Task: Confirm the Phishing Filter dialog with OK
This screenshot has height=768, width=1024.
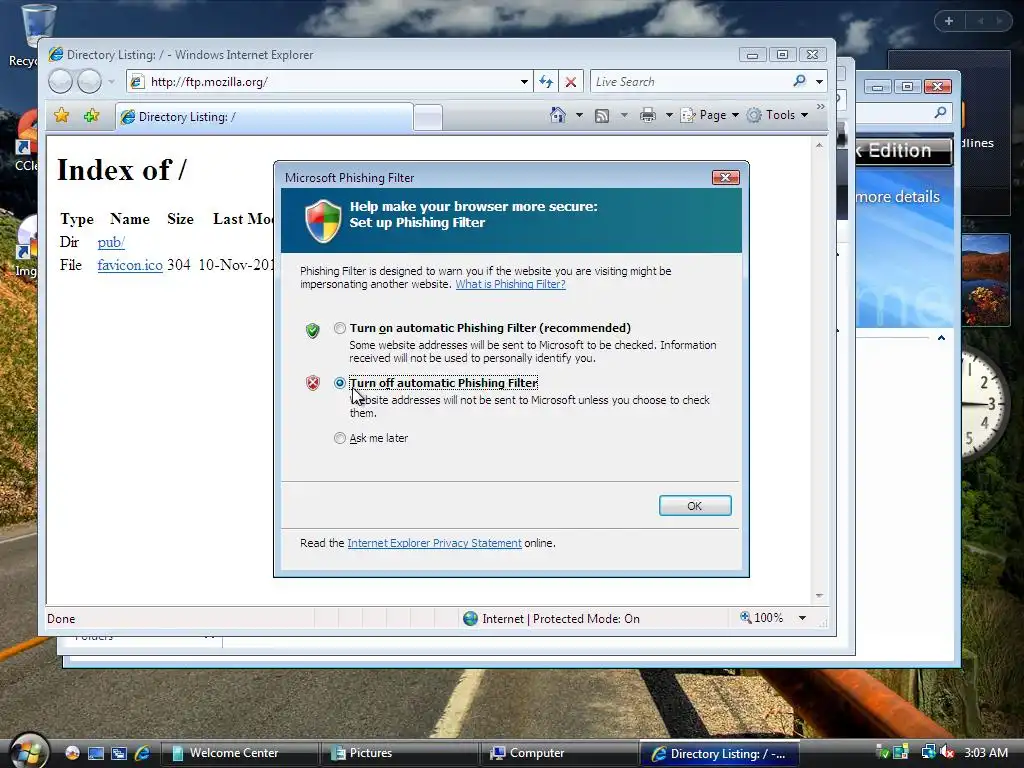Action: (x=695, y=505)
